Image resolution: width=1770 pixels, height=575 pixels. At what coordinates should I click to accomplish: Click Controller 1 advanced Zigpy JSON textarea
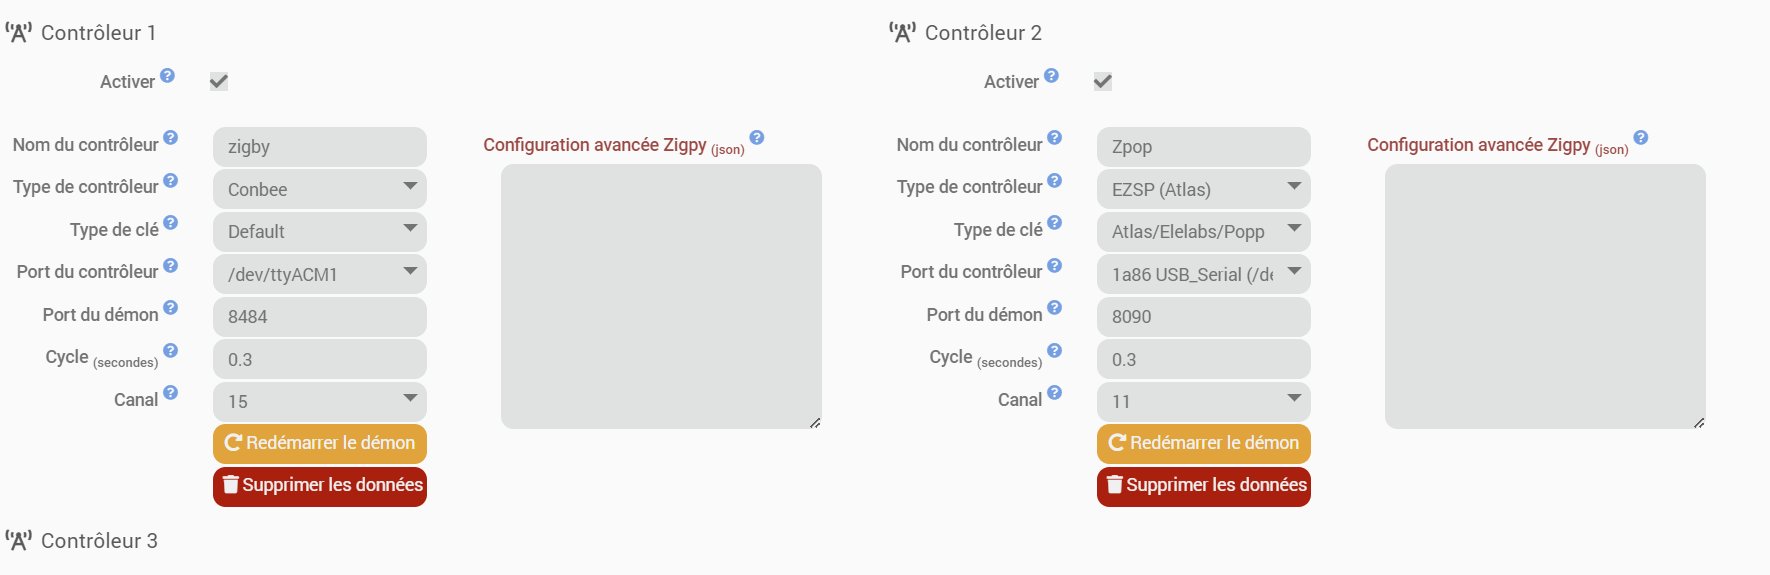661,296
